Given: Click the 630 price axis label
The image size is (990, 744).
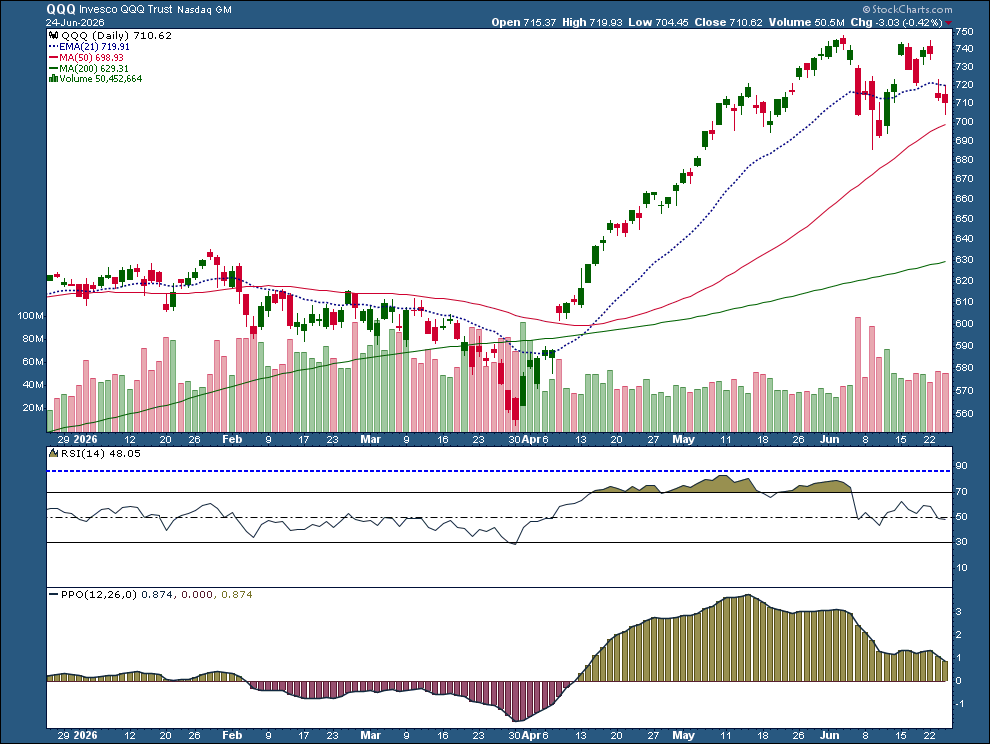Looking at the screenshot, I should coord(964,260).
